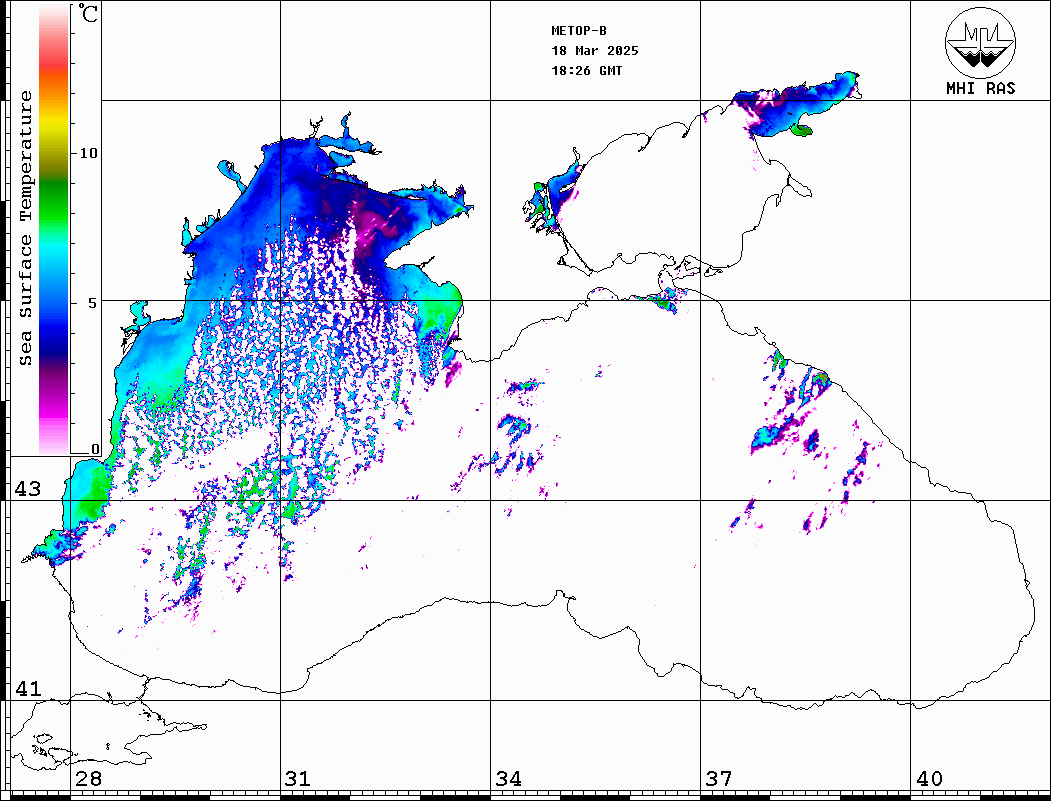Click the "MHI RAS" label text
1051x801 pixels.
click(981, 88)
